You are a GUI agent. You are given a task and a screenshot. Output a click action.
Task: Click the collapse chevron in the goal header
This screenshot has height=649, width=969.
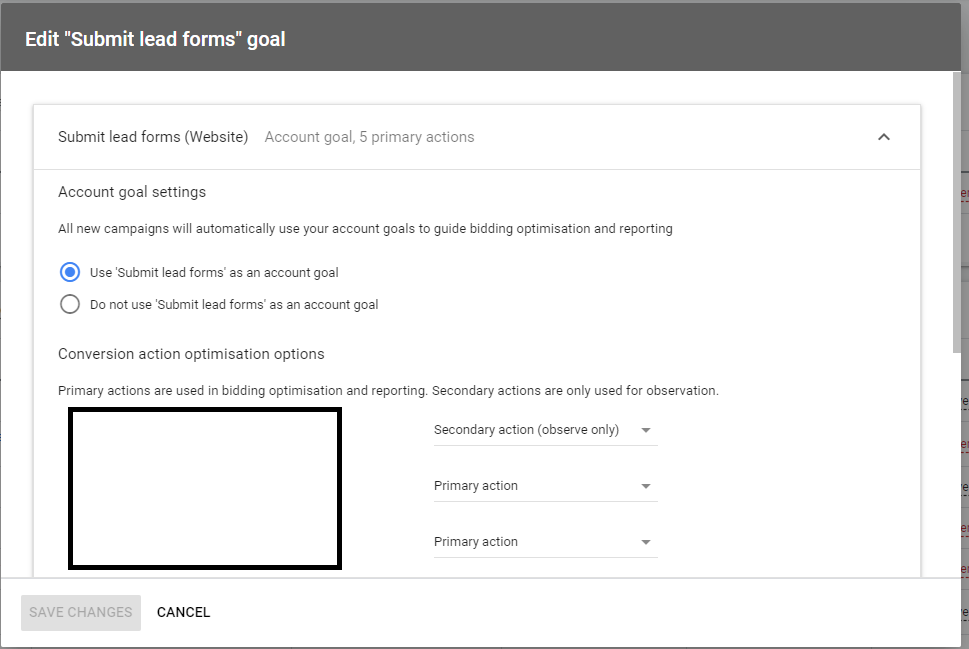(883, 136)
